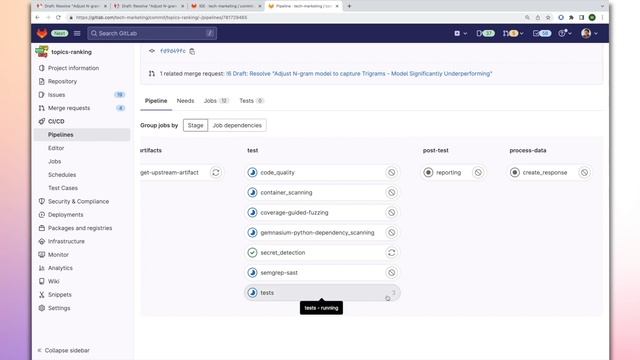640x360 pixels.
Task: Open the user avatar menu
Action: 589,33
